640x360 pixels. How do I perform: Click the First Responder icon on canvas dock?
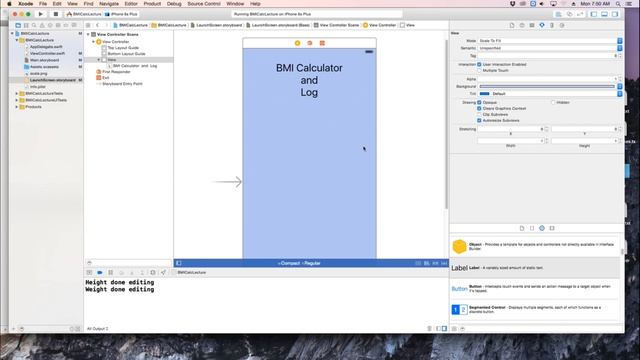[310, 43]
